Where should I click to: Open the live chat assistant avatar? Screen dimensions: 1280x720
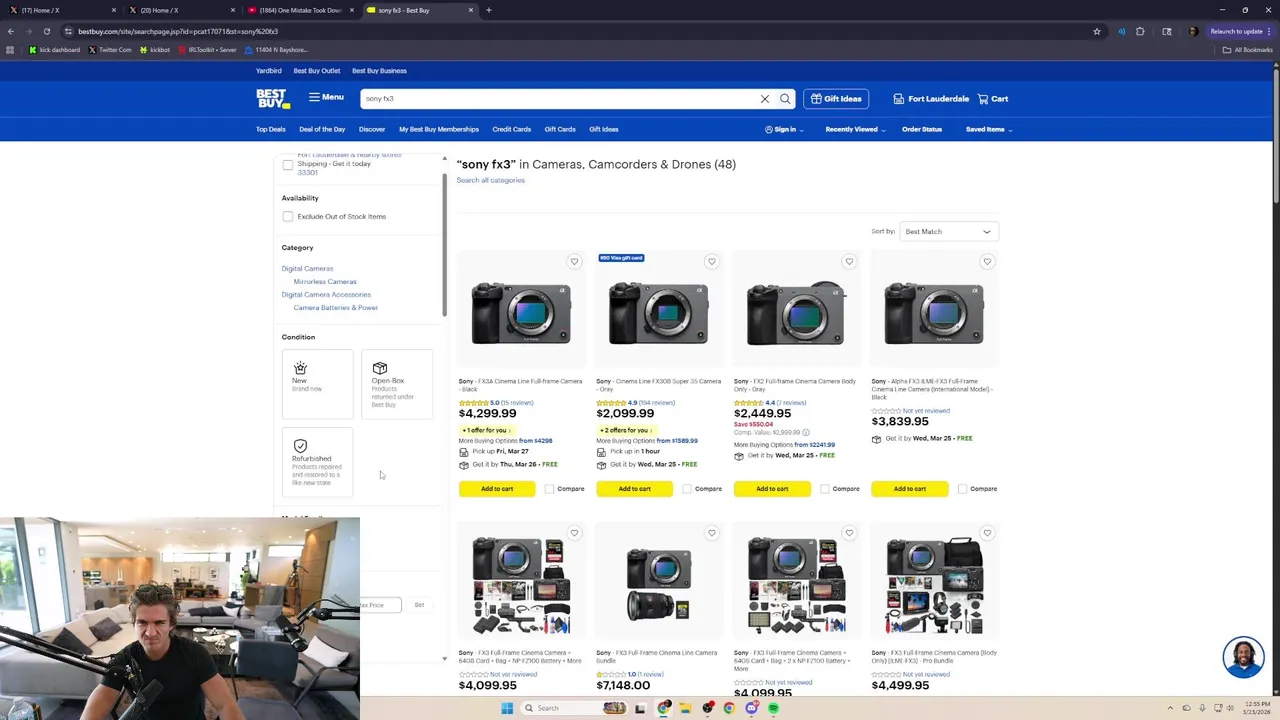[1243, 657]
